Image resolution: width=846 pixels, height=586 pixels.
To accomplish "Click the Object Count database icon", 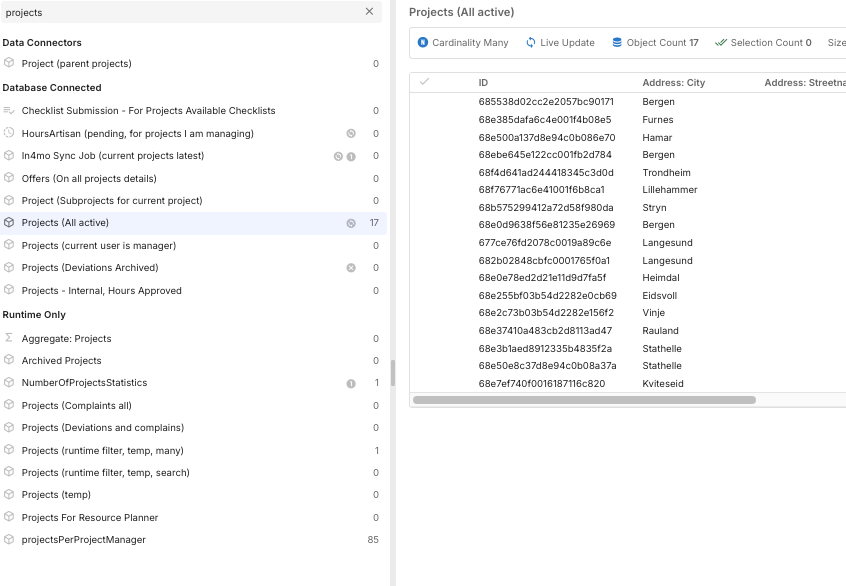I will (617, 43).
